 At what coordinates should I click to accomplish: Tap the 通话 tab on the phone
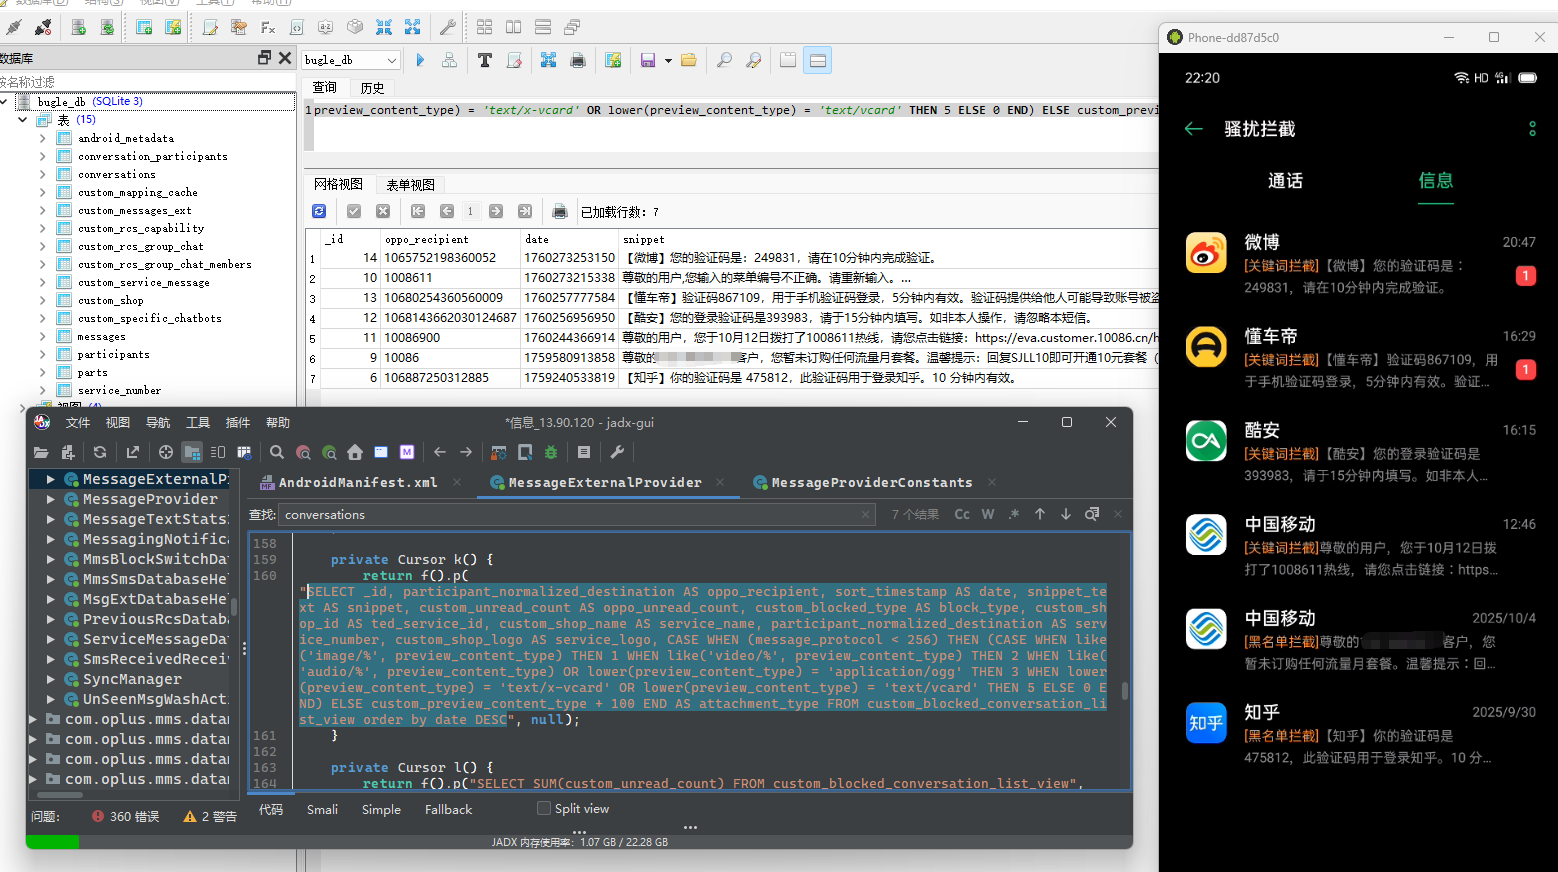click(x=1285, y=181)
